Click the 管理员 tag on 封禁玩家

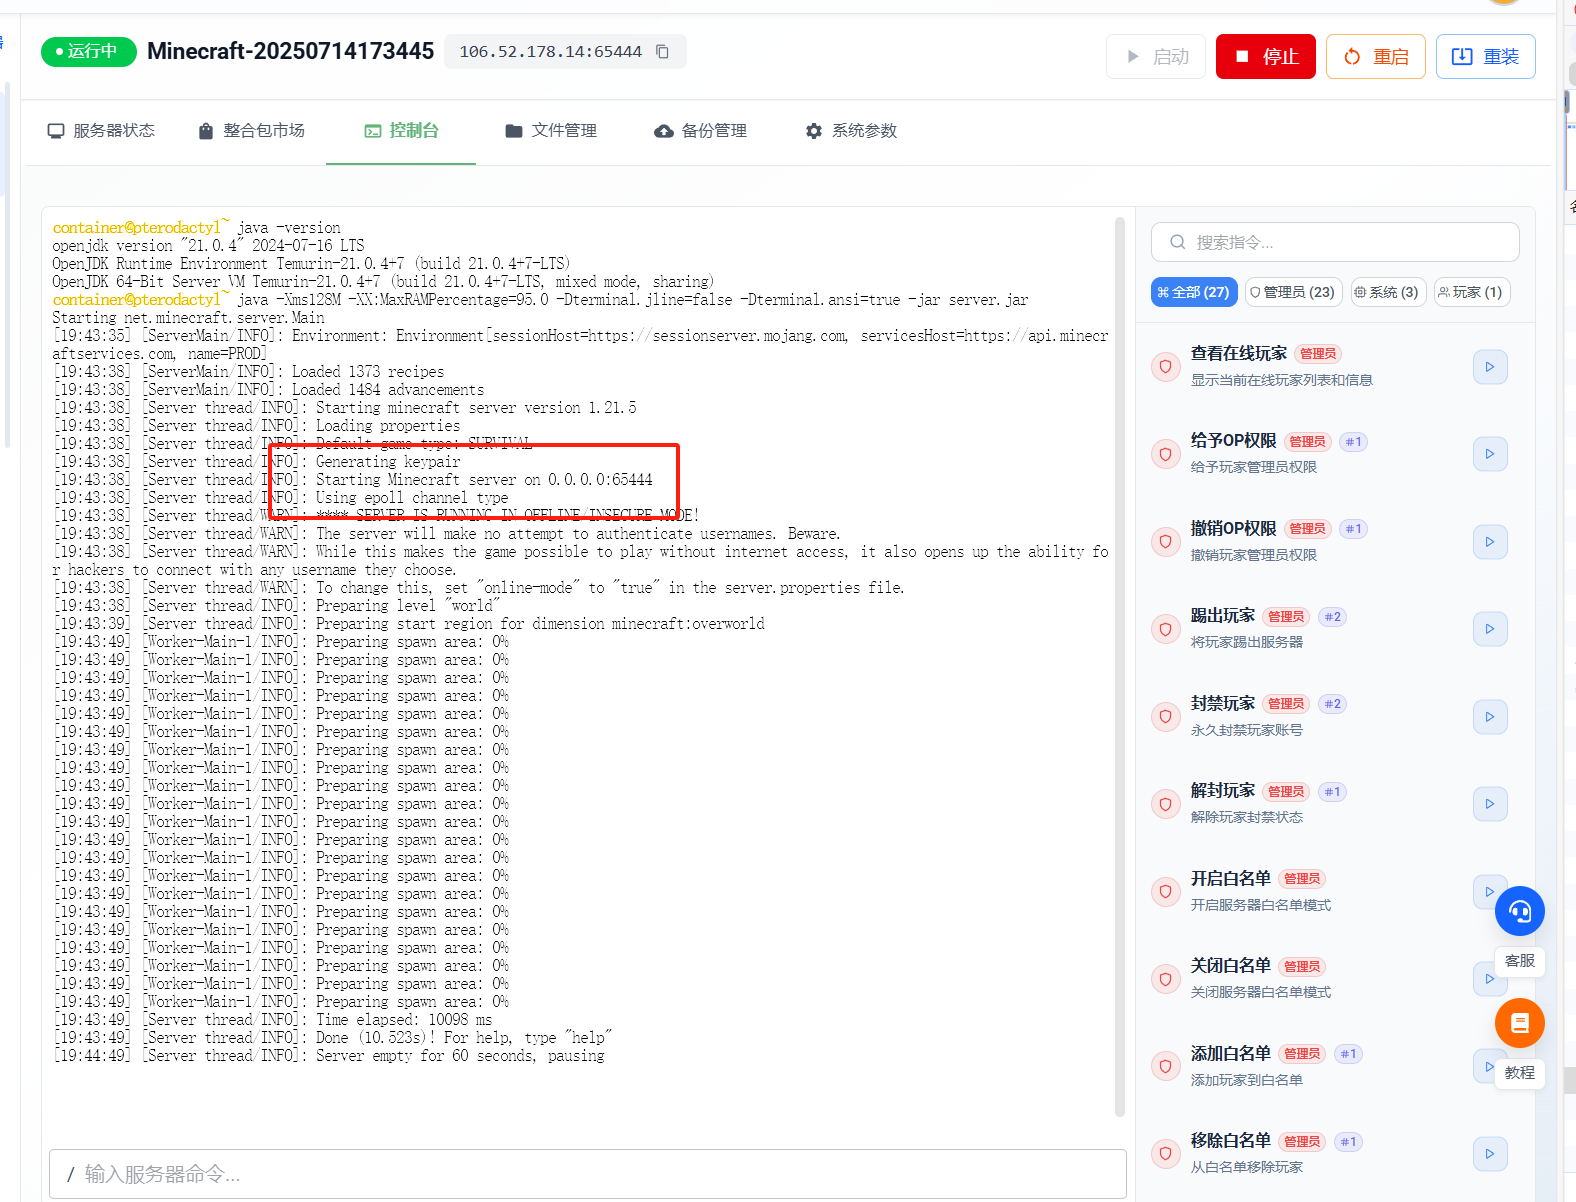[1286, 704]
